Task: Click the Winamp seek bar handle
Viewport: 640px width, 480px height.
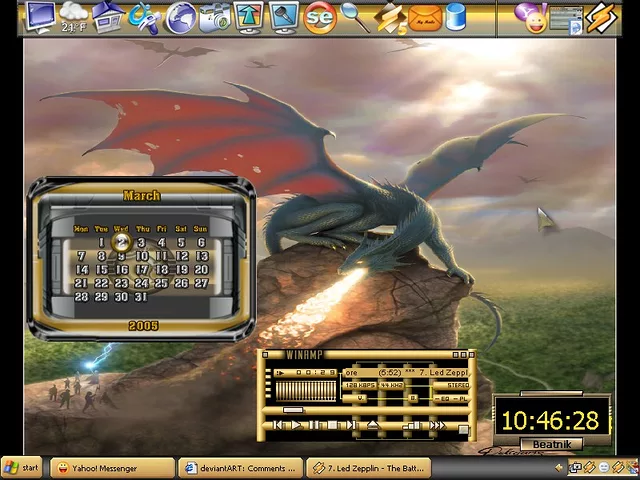Action: [x=293, y=410]
